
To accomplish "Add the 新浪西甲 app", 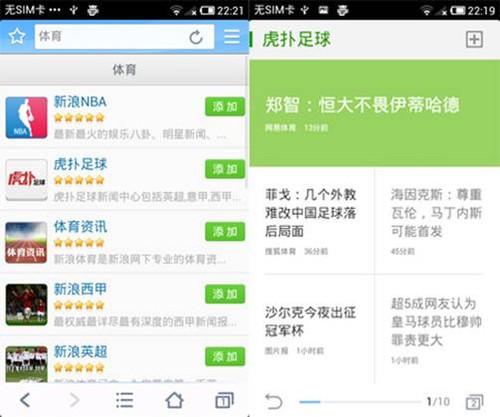I will coord(225,294).
